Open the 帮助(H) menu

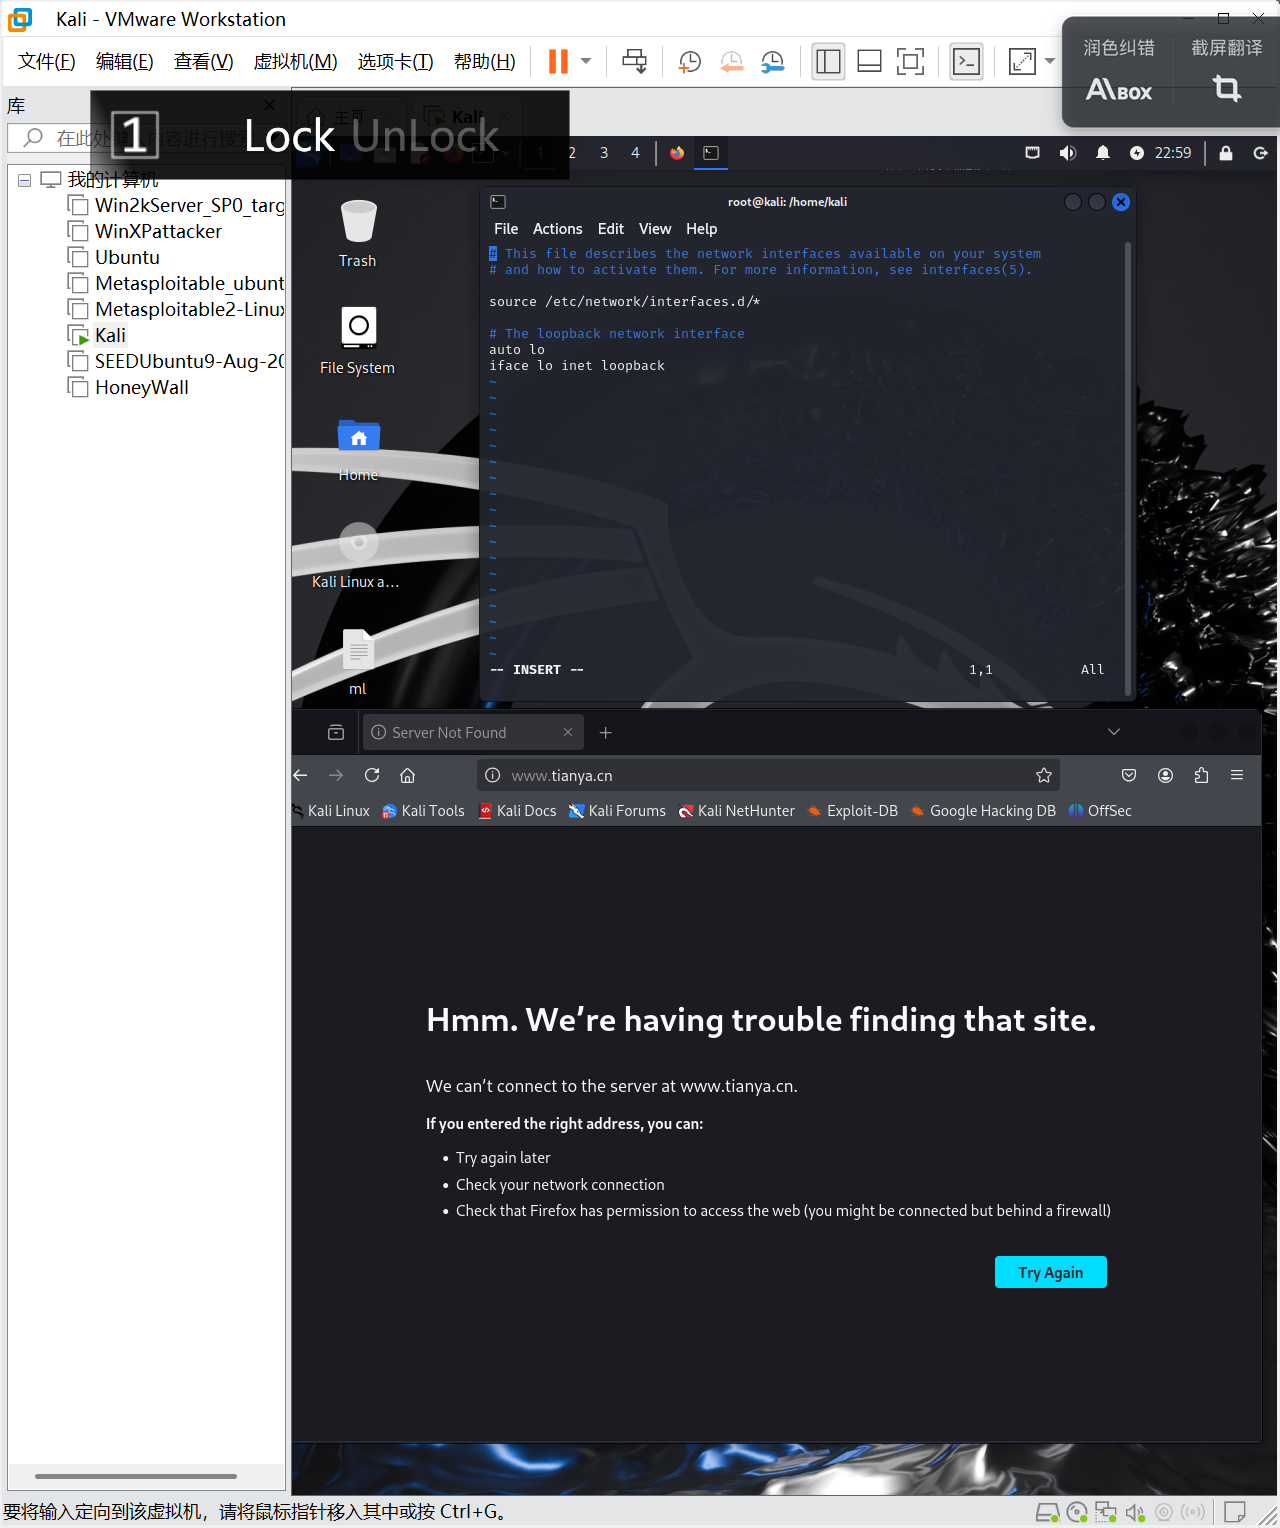coord(485,62)
